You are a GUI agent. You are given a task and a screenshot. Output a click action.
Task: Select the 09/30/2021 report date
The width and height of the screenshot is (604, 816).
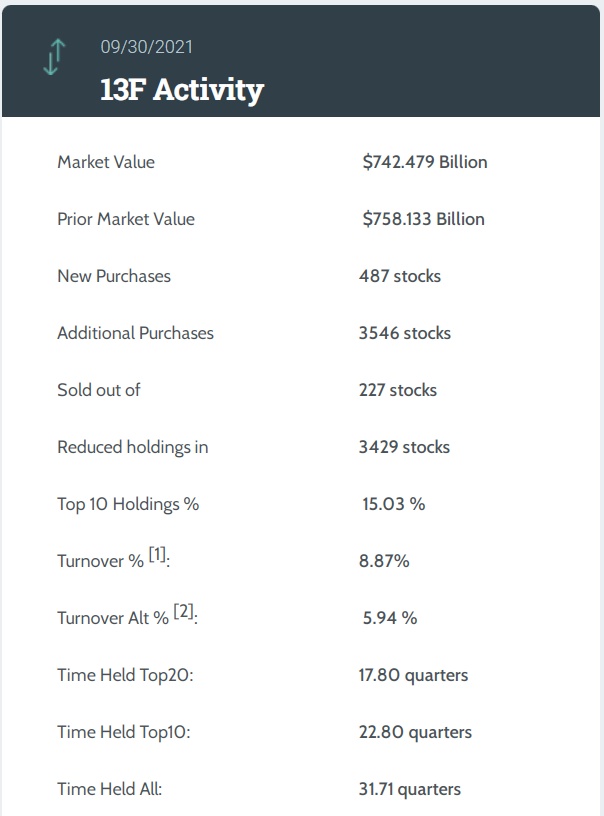[146, 46]
